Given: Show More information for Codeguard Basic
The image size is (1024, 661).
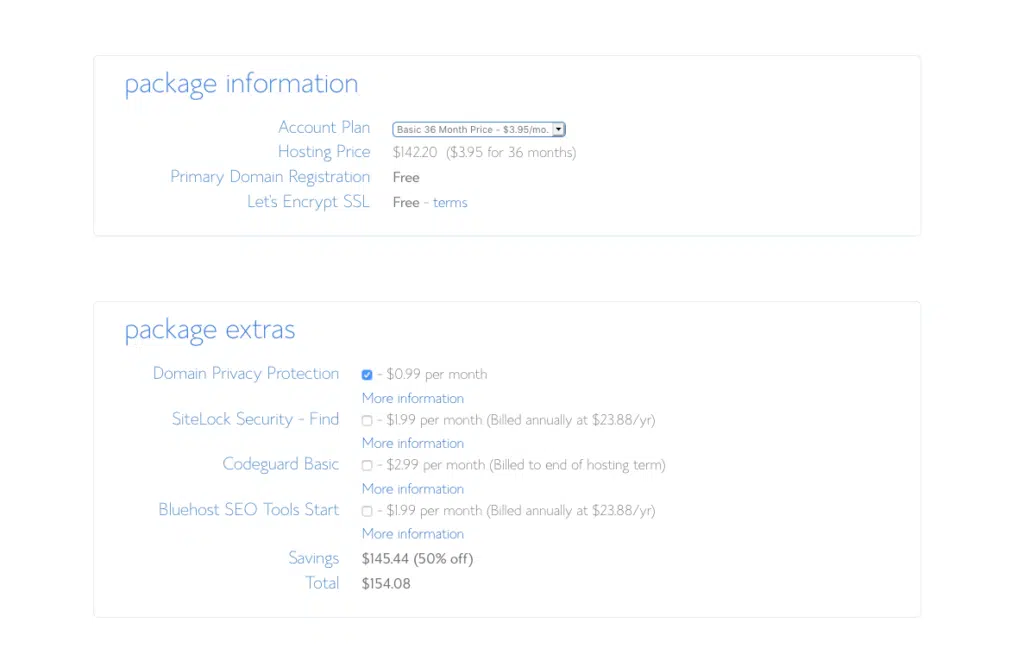Looking at the screenshot, I should pyautogui.click(x=412, y=489).
